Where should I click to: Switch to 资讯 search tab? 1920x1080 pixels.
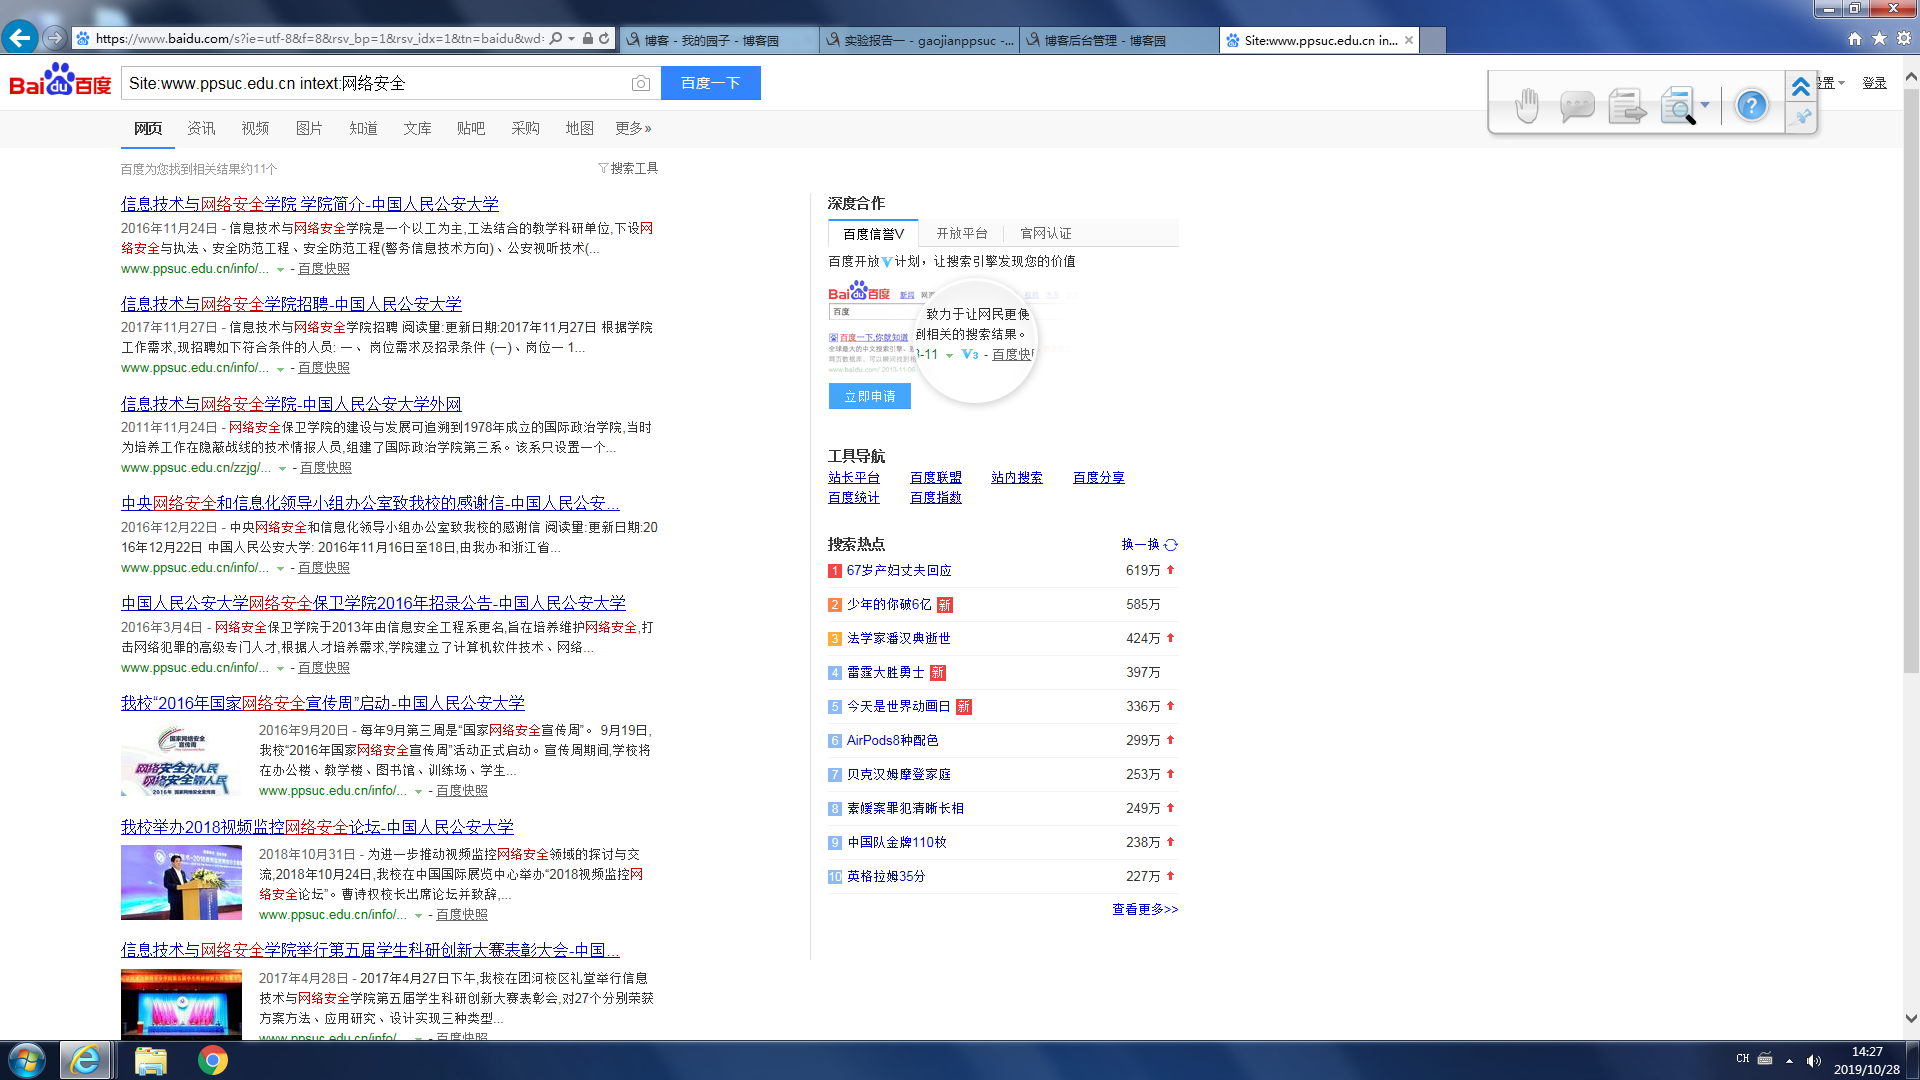201,128
